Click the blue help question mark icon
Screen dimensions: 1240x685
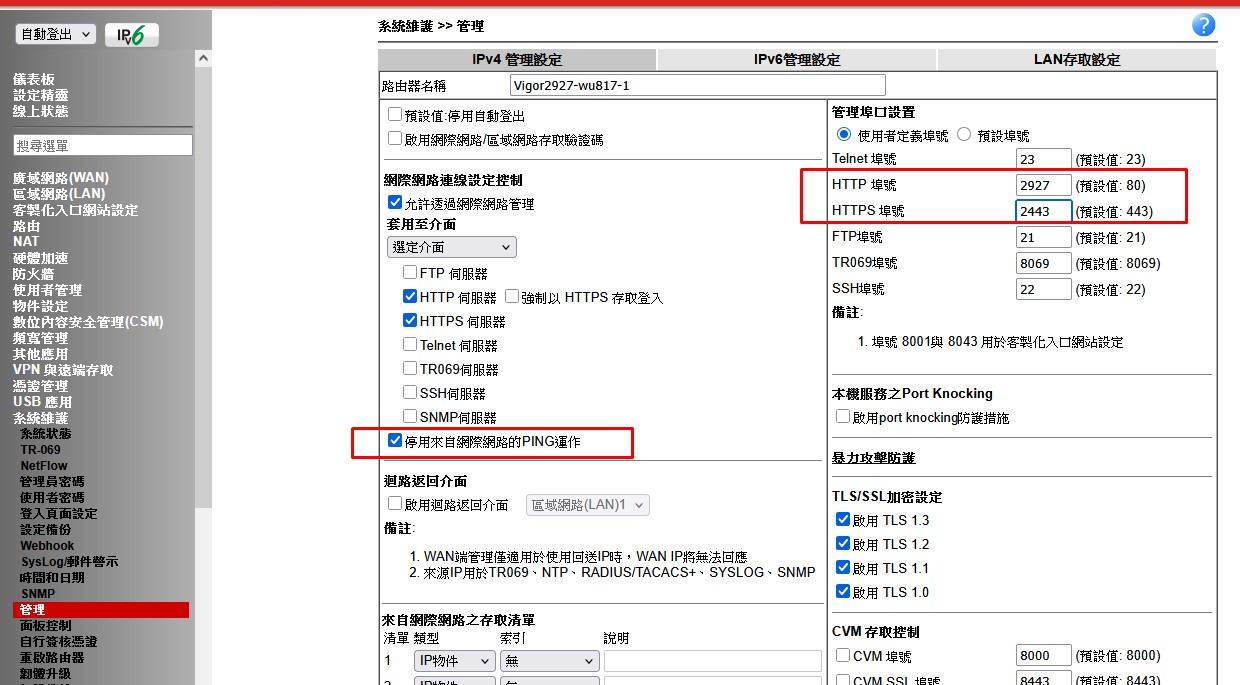[x=1203, y=26]
